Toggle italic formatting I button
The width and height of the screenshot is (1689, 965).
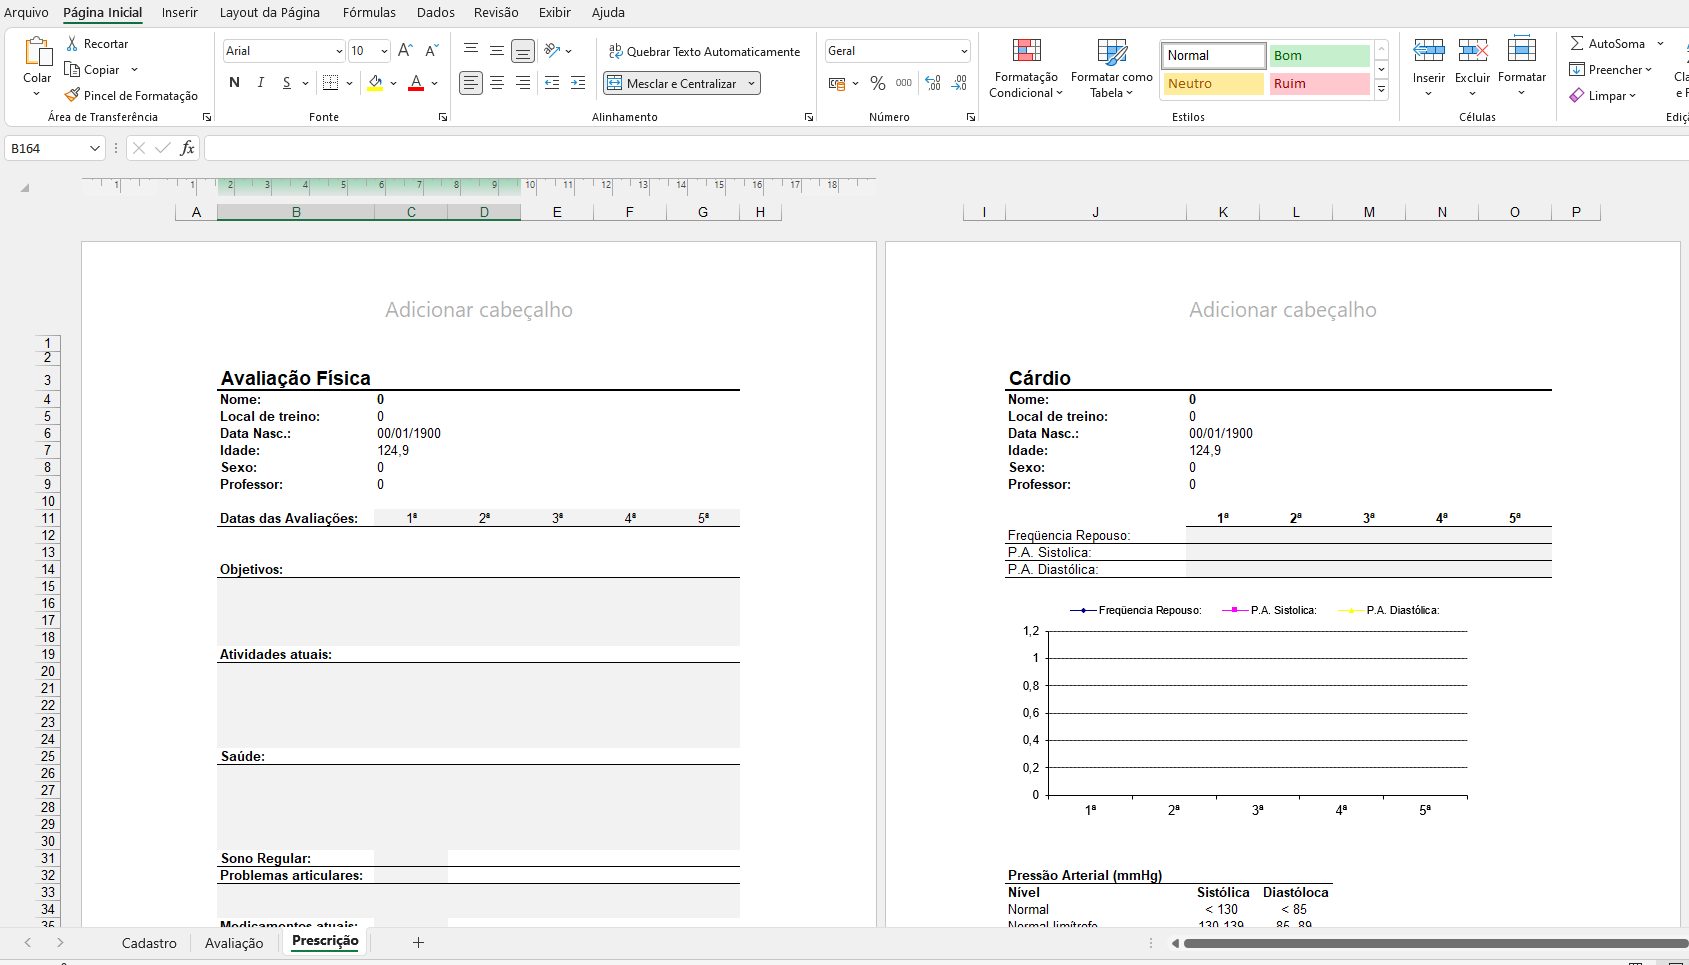pyautogui.click(x=261, y=83)
